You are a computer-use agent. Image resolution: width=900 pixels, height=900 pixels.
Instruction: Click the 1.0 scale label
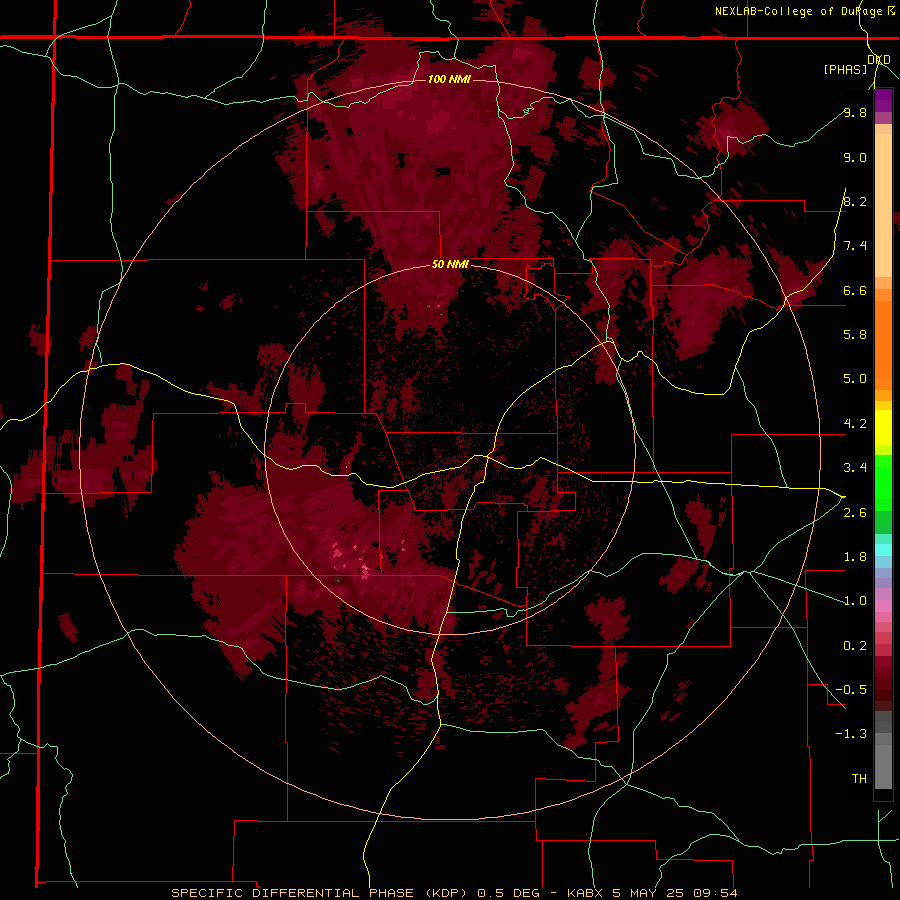855,601
